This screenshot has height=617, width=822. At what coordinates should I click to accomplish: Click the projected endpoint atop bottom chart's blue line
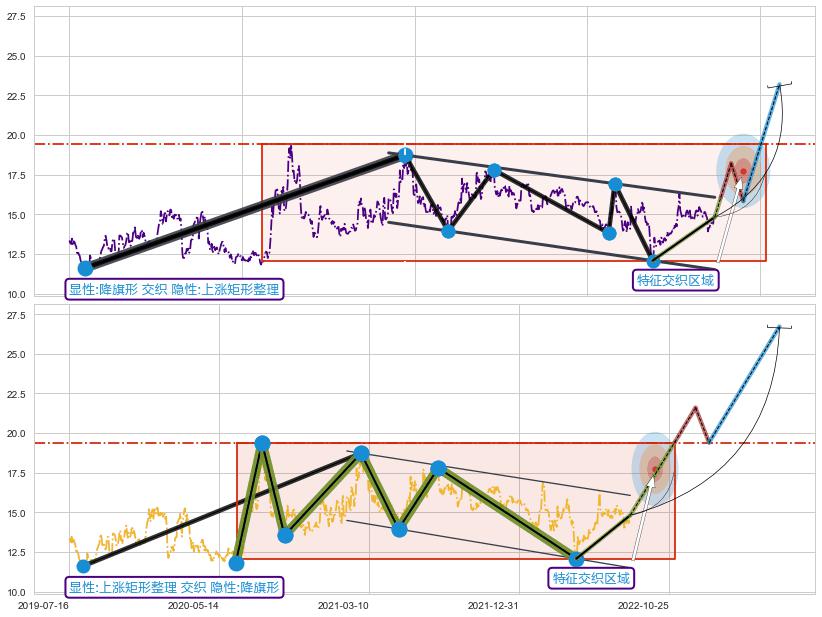tap(778, 327)
